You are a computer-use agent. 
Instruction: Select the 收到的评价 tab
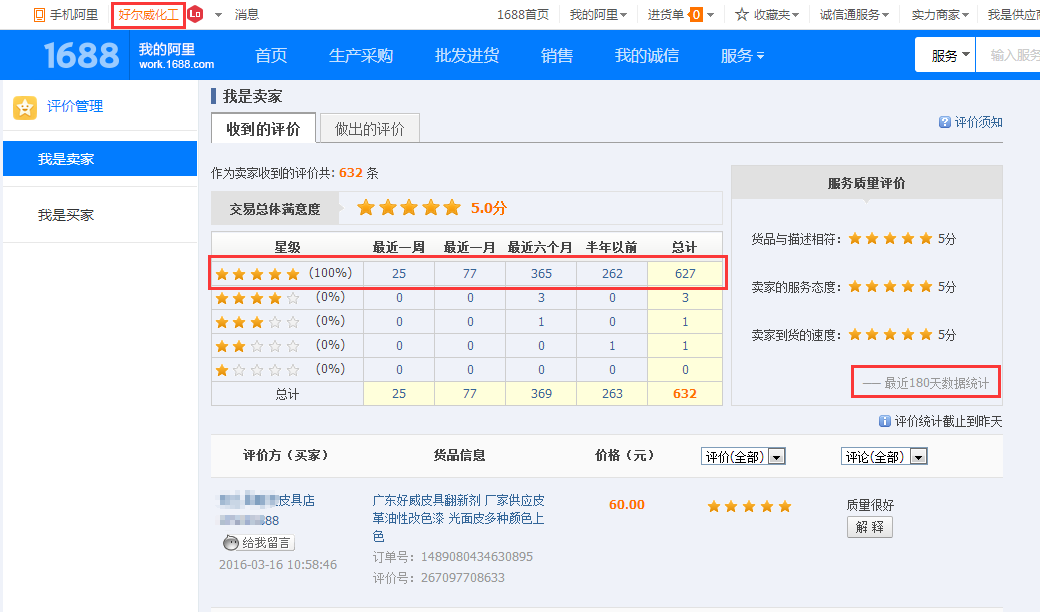pyautogui.click(x=263, y=129)
